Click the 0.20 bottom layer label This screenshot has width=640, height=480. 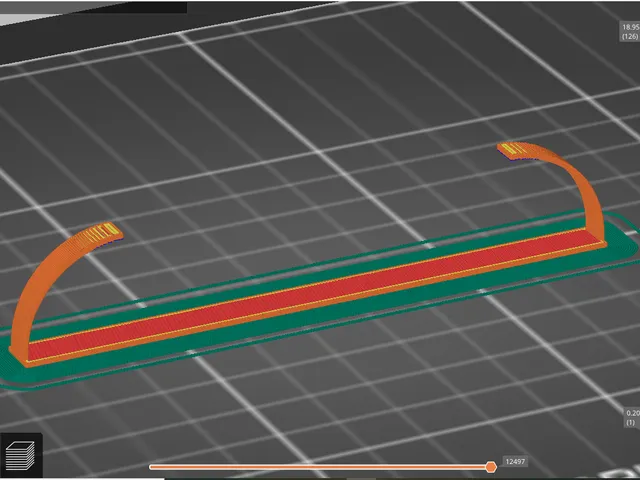633,418
